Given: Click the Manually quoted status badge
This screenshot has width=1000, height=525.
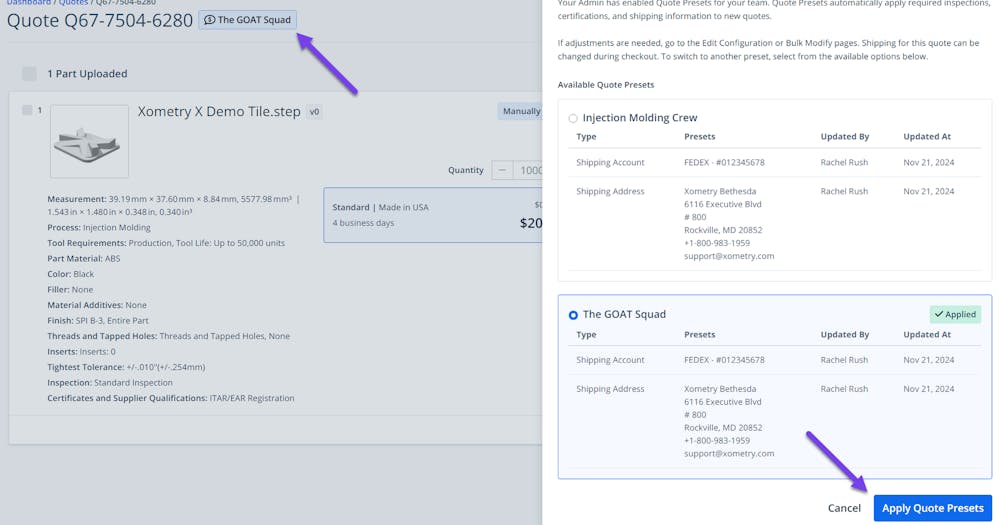Looking at the screenshot, I should [520, 111].
